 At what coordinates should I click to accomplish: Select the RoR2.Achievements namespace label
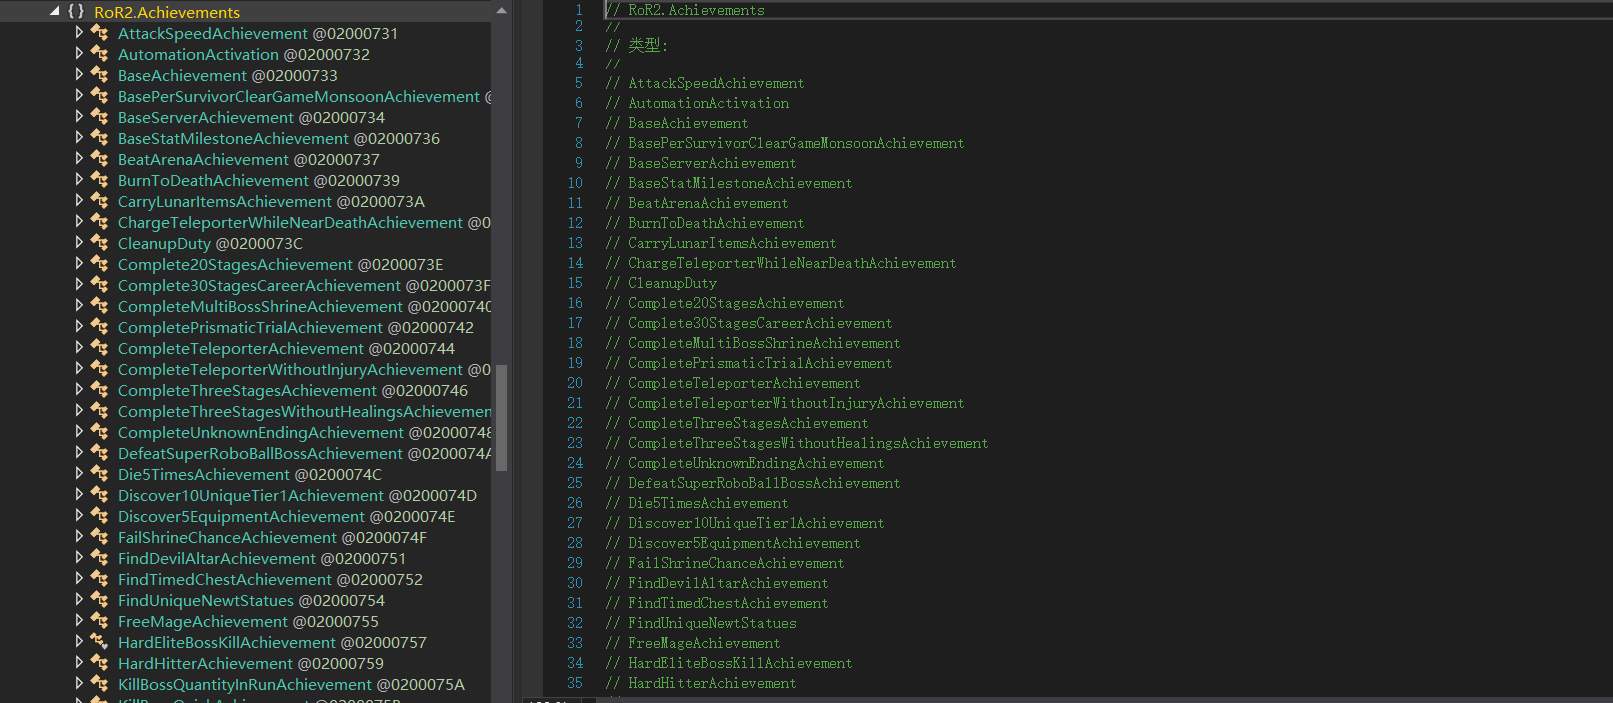tap(167, 12)
